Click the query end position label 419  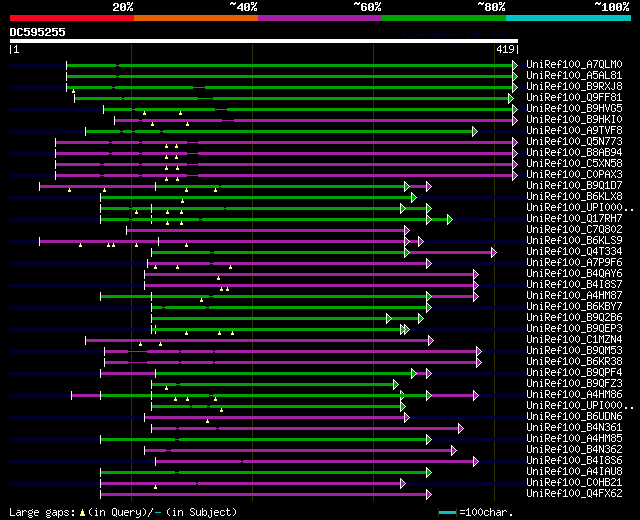tap(505, 49)
